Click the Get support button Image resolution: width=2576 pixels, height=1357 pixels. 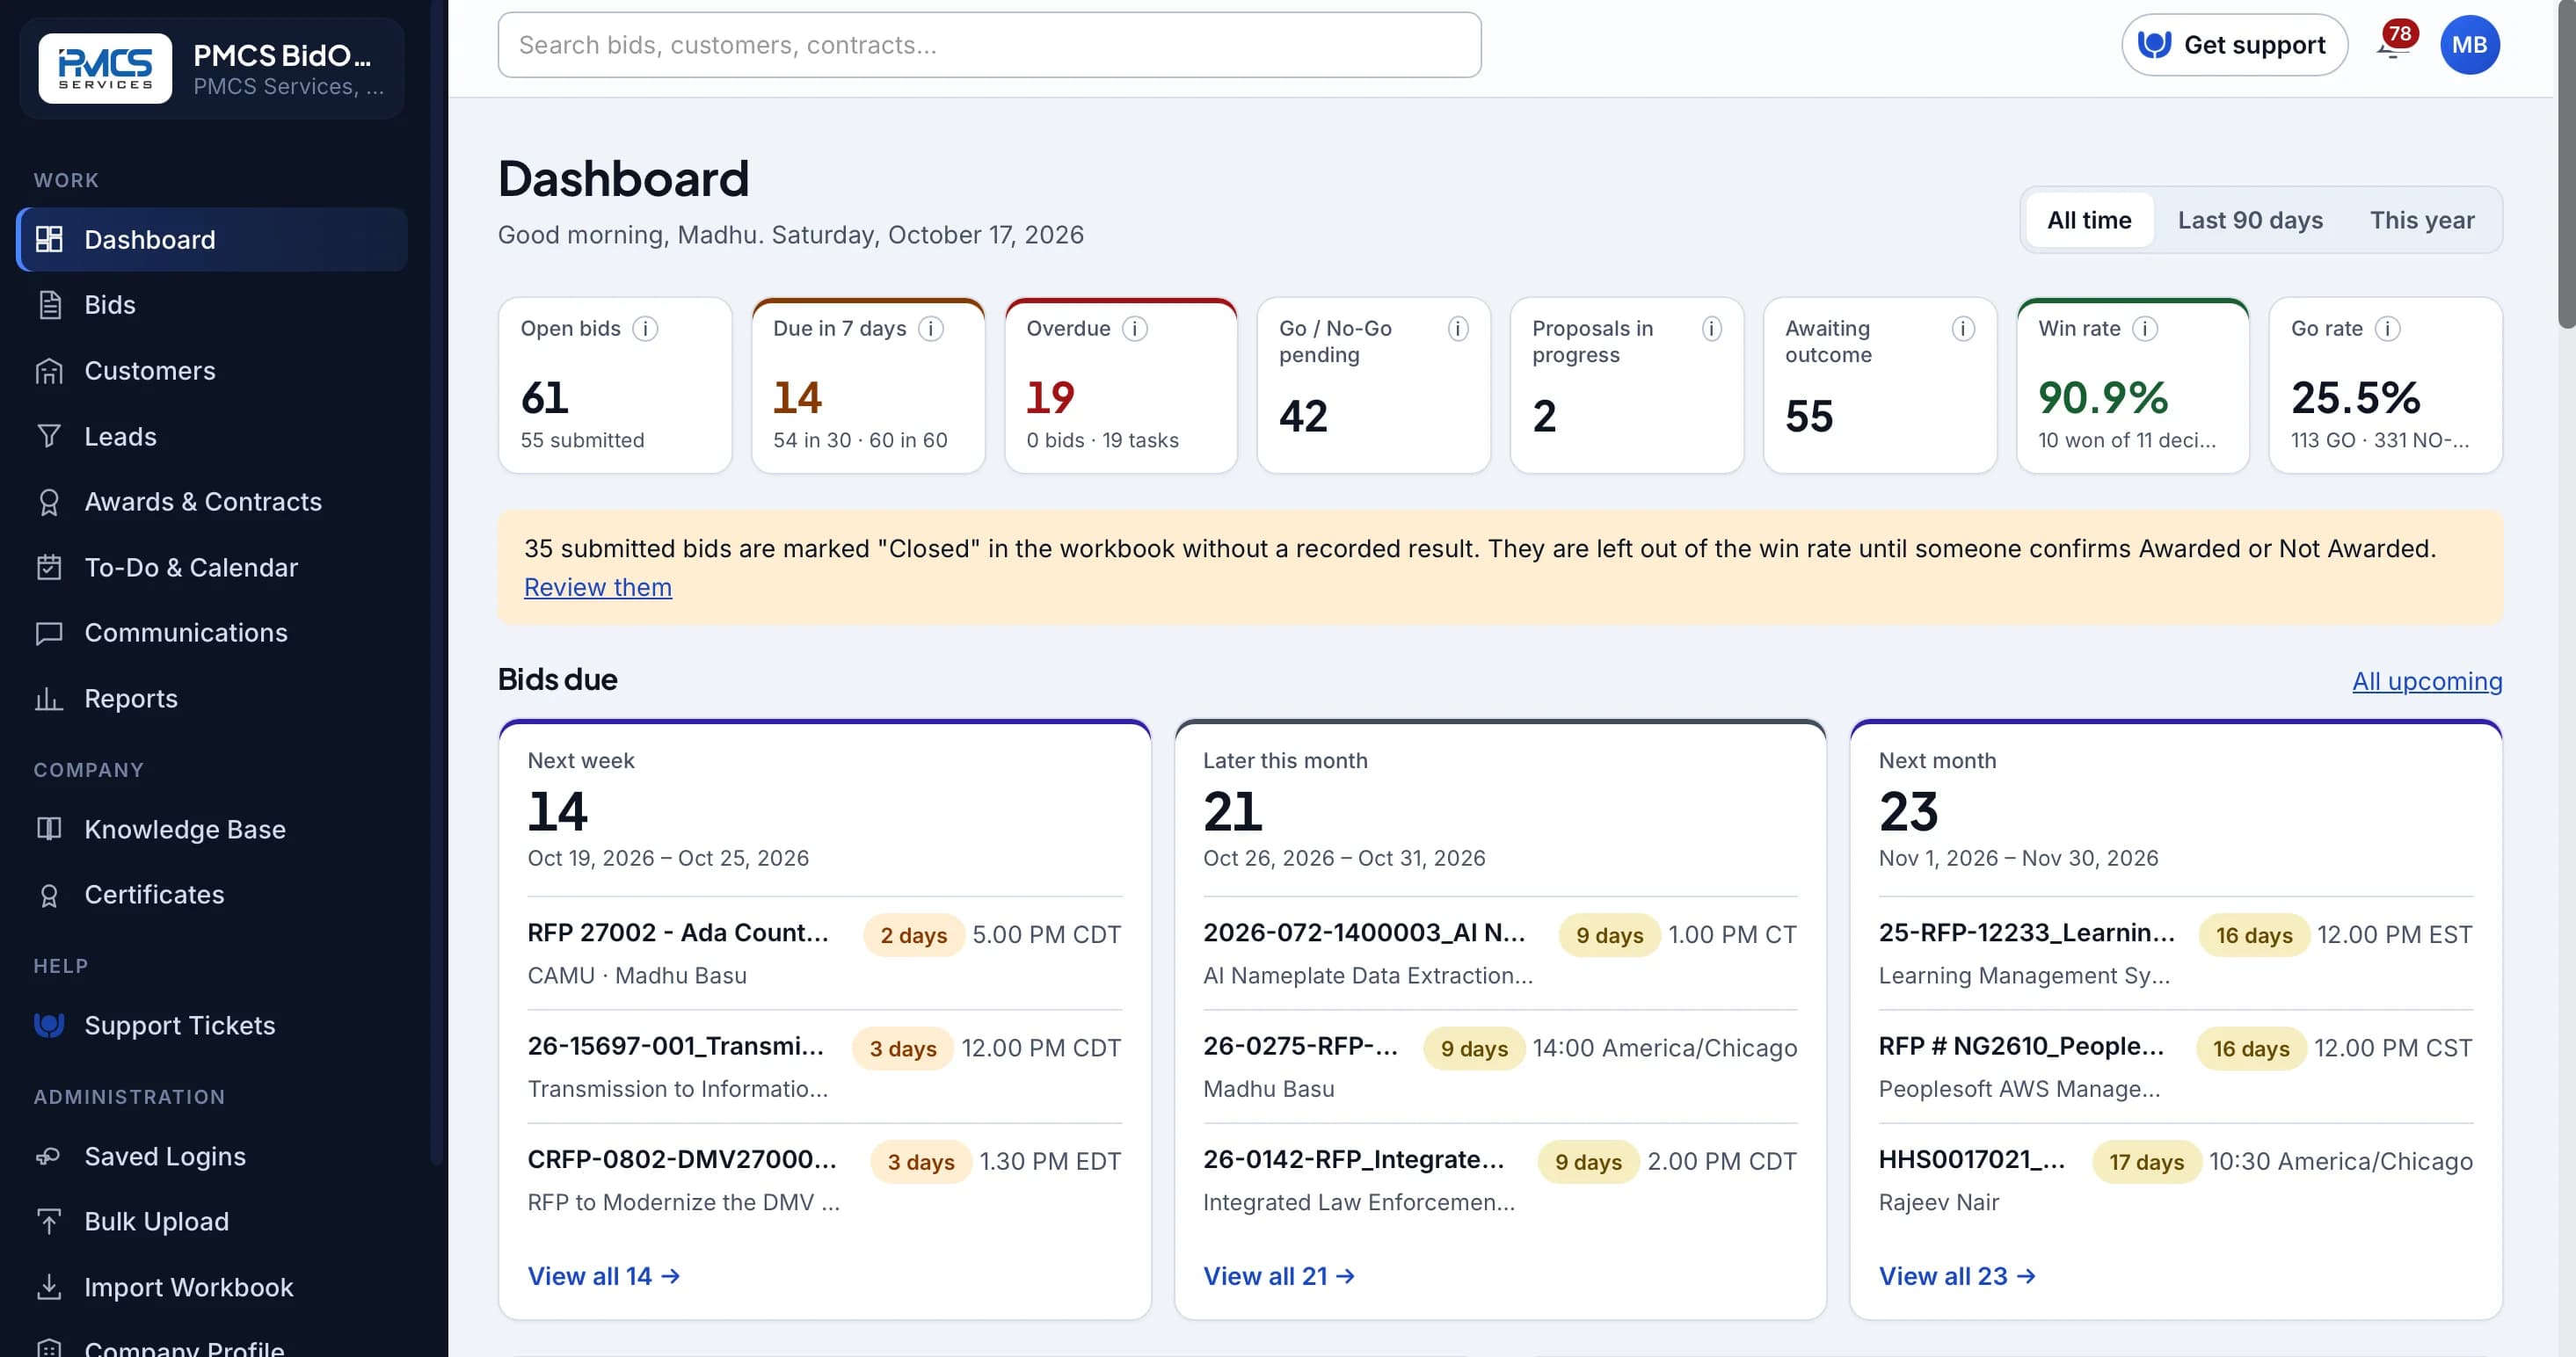click(2234, 45)
